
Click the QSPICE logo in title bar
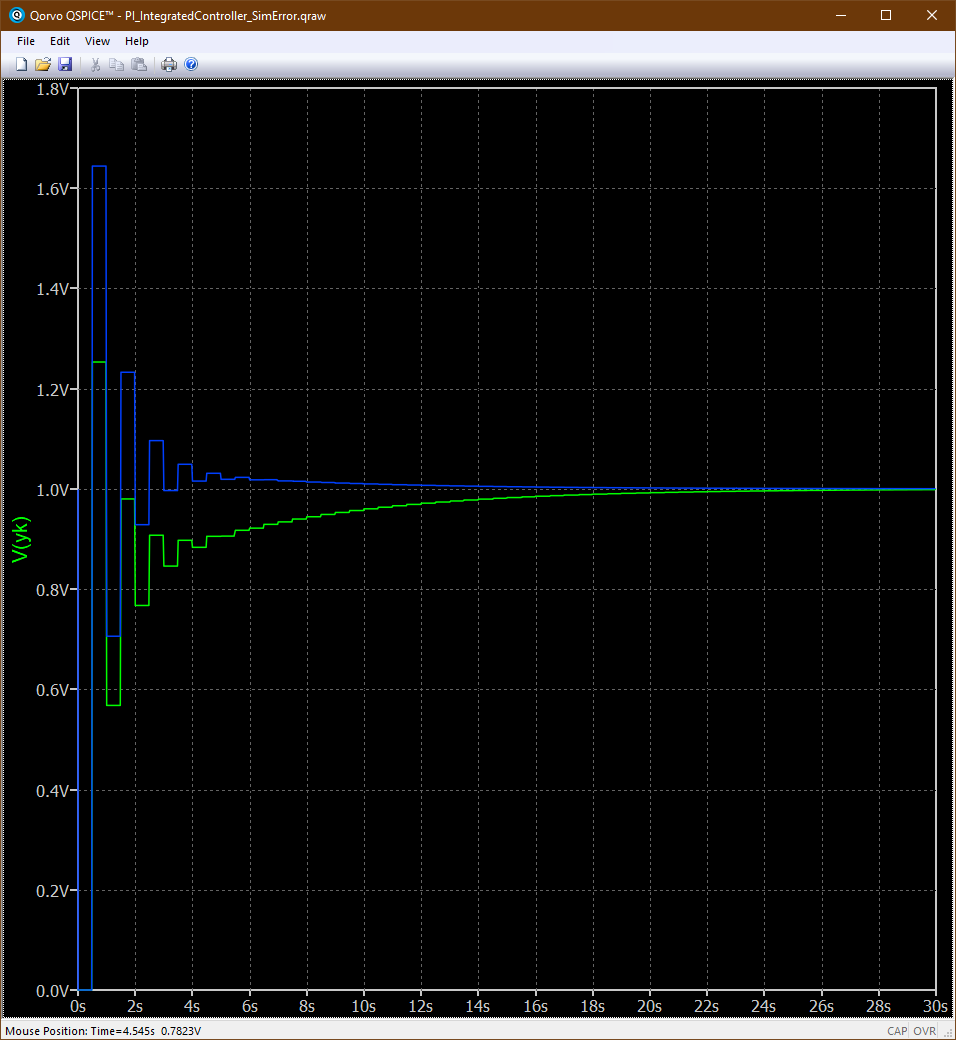15,15
